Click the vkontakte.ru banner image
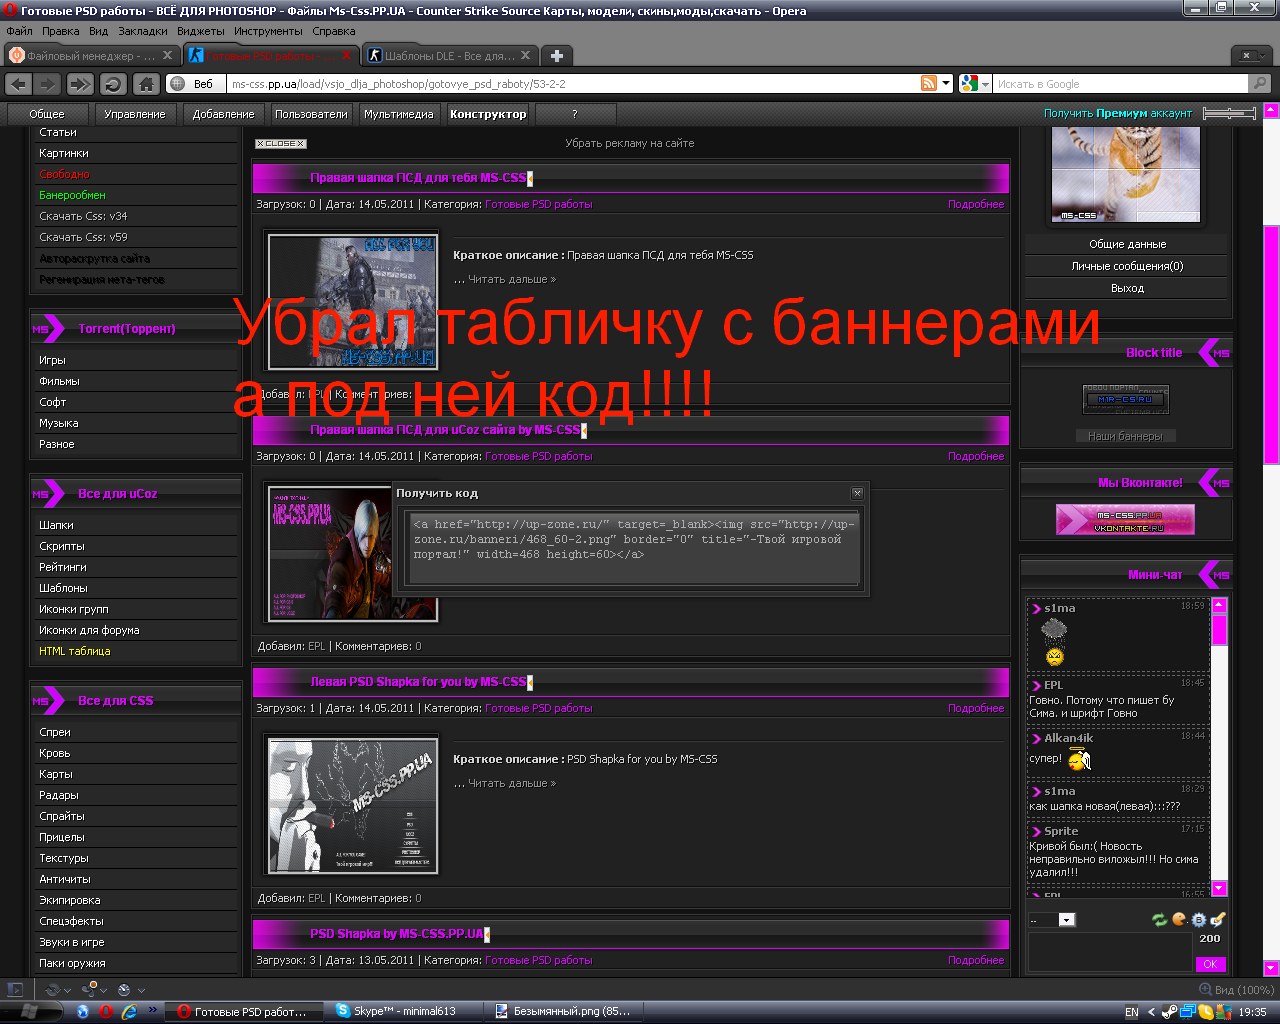The width and height of the screenshot is (1280, 1024). point(1125,520)
